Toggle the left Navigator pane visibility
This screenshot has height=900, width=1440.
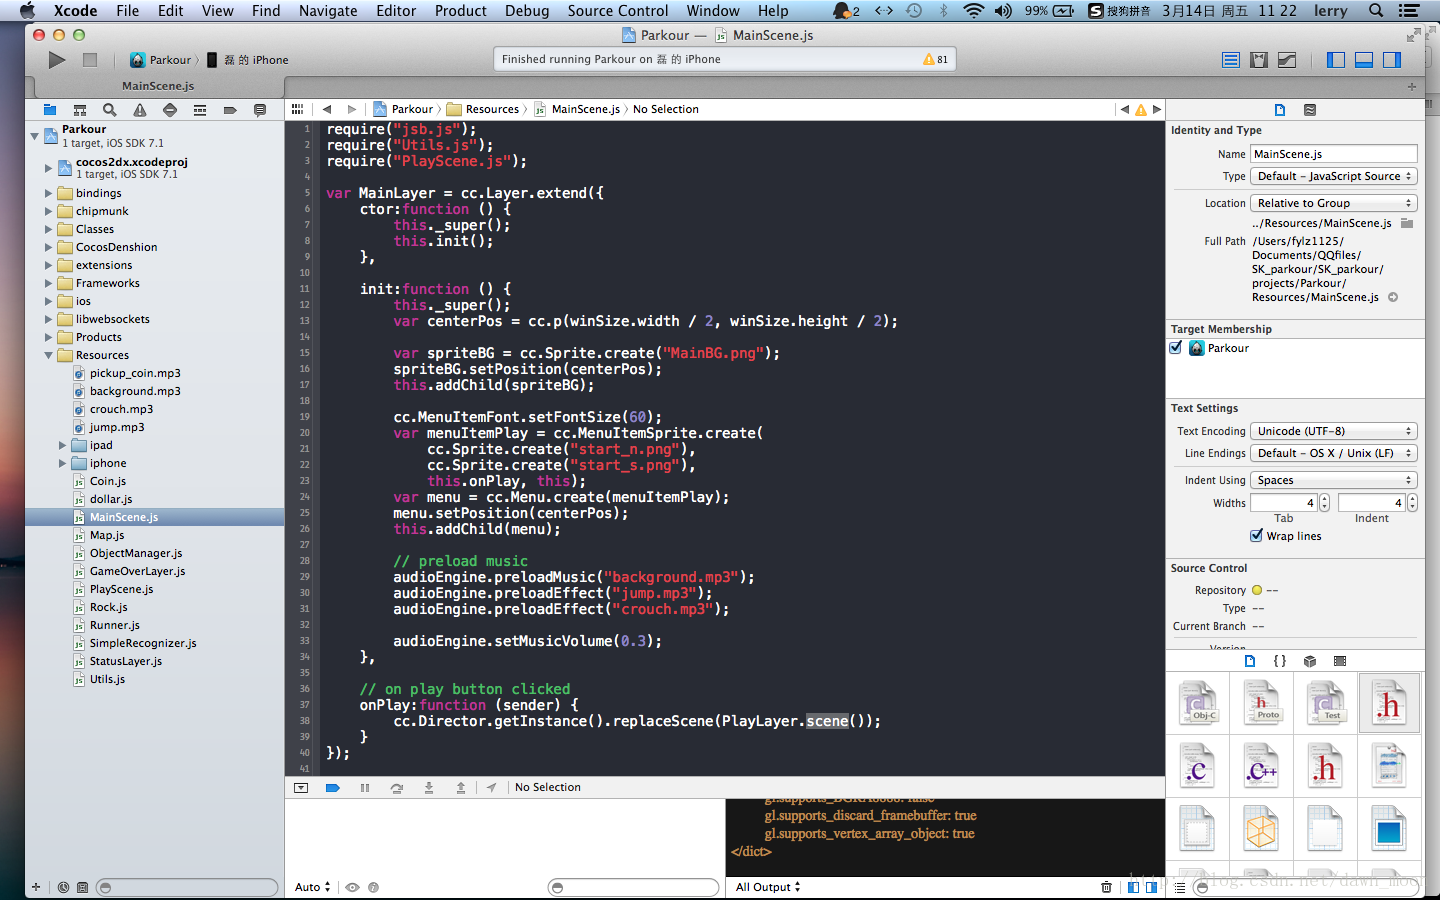coord(1336,60)
